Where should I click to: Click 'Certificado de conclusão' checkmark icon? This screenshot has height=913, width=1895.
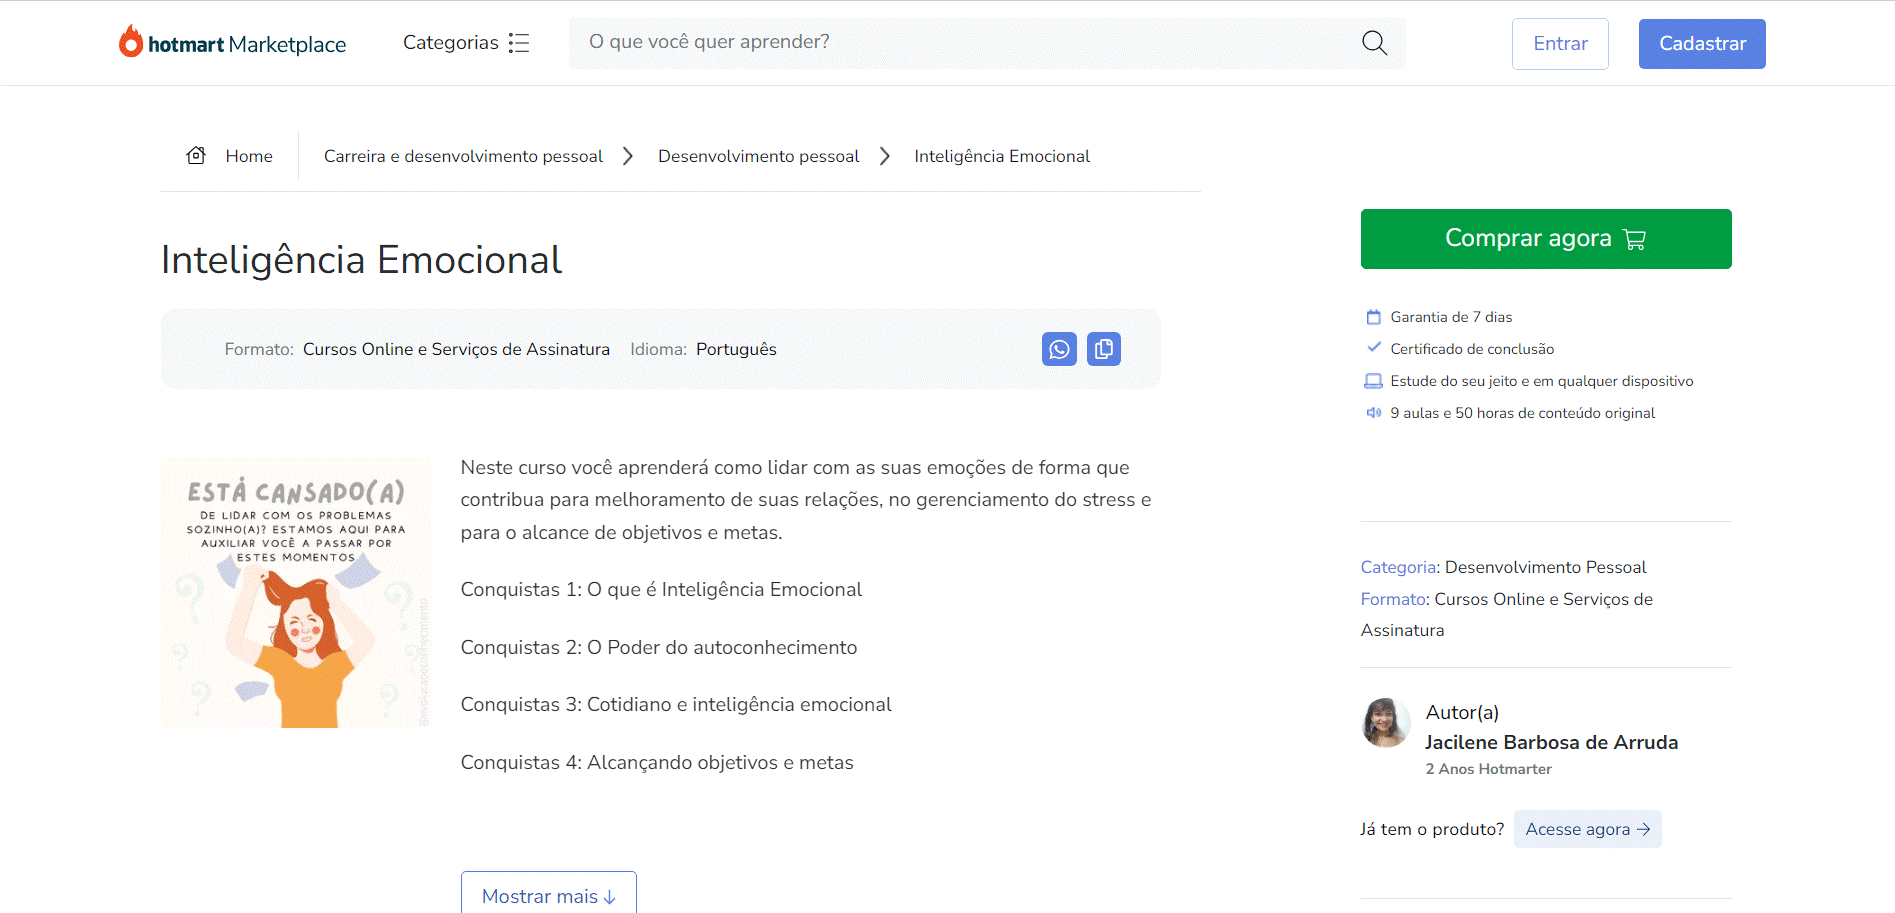[x=1373, y=348]
